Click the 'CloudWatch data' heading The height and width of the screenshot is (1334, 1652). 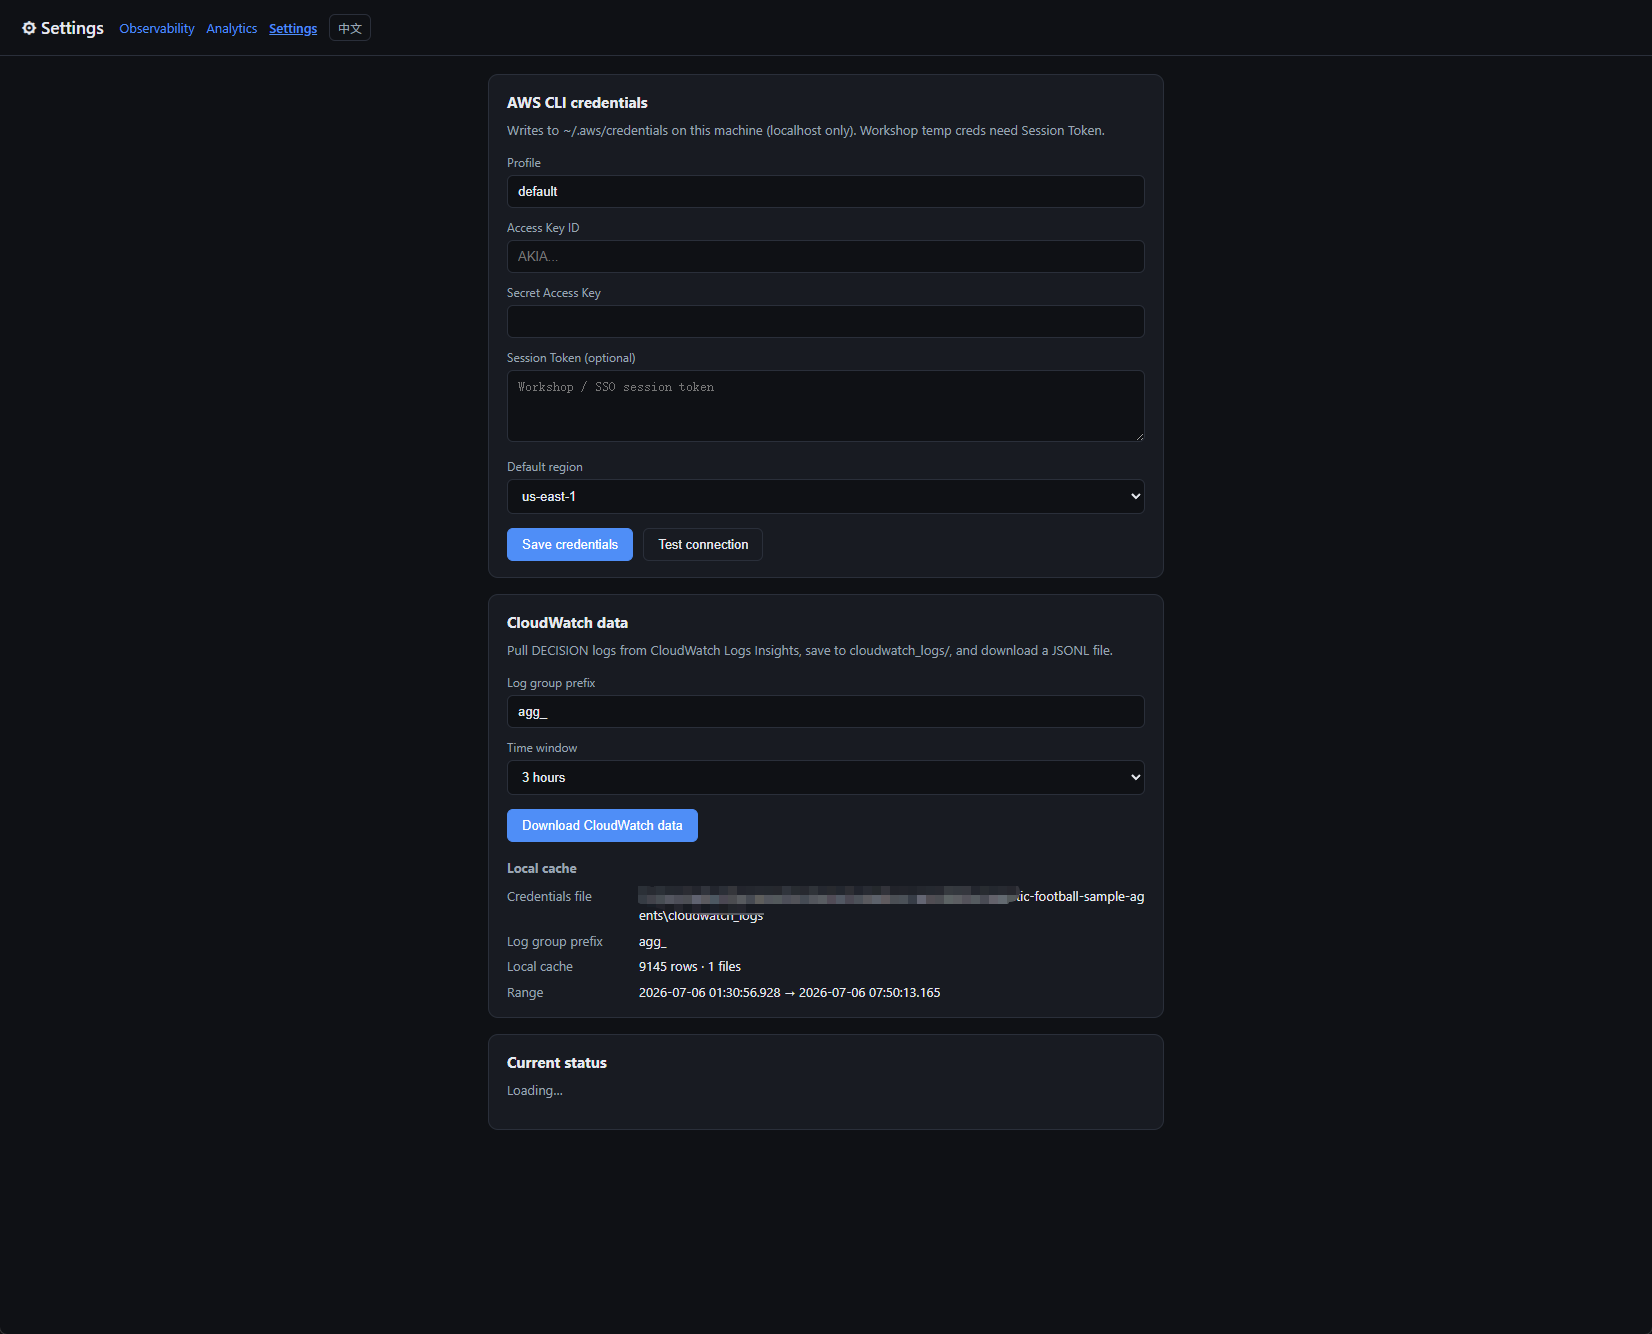(x=567, y=623)
